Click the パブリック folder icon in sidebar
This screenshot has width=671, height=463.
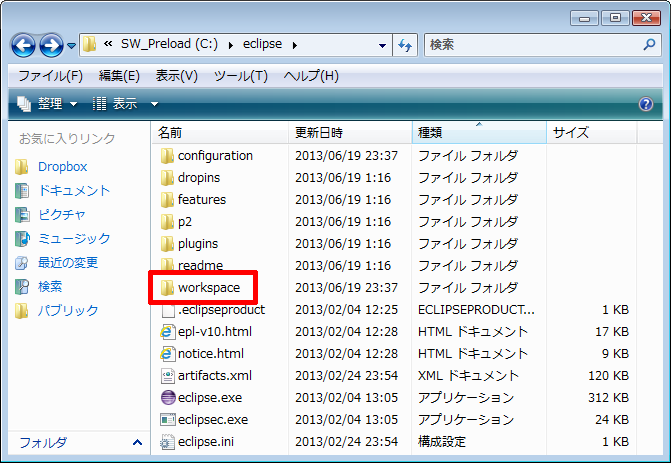[21, 311]
